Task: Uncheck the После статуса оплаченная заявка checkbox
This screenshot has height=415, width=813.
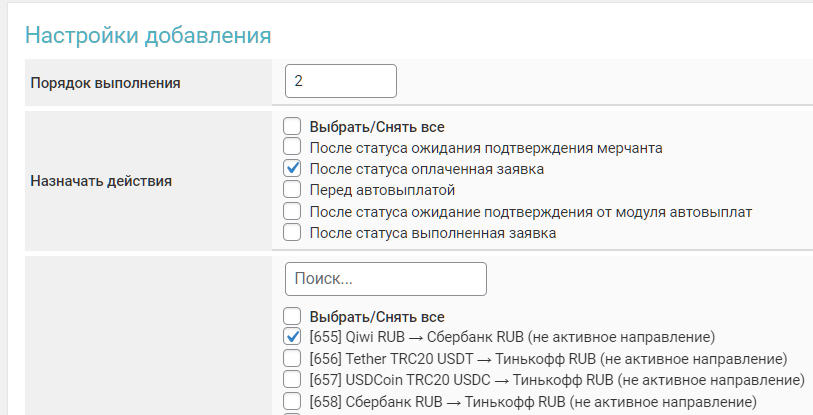Action: click(292, 169)
